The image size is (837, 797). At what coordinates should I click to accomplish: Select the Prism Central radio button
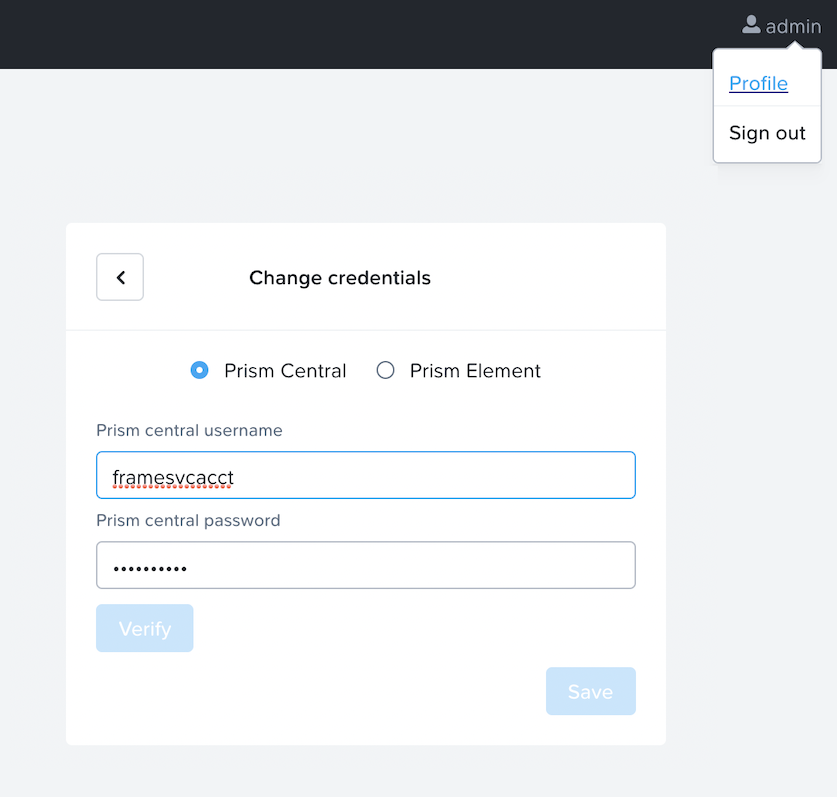click(x=199, y=370)
